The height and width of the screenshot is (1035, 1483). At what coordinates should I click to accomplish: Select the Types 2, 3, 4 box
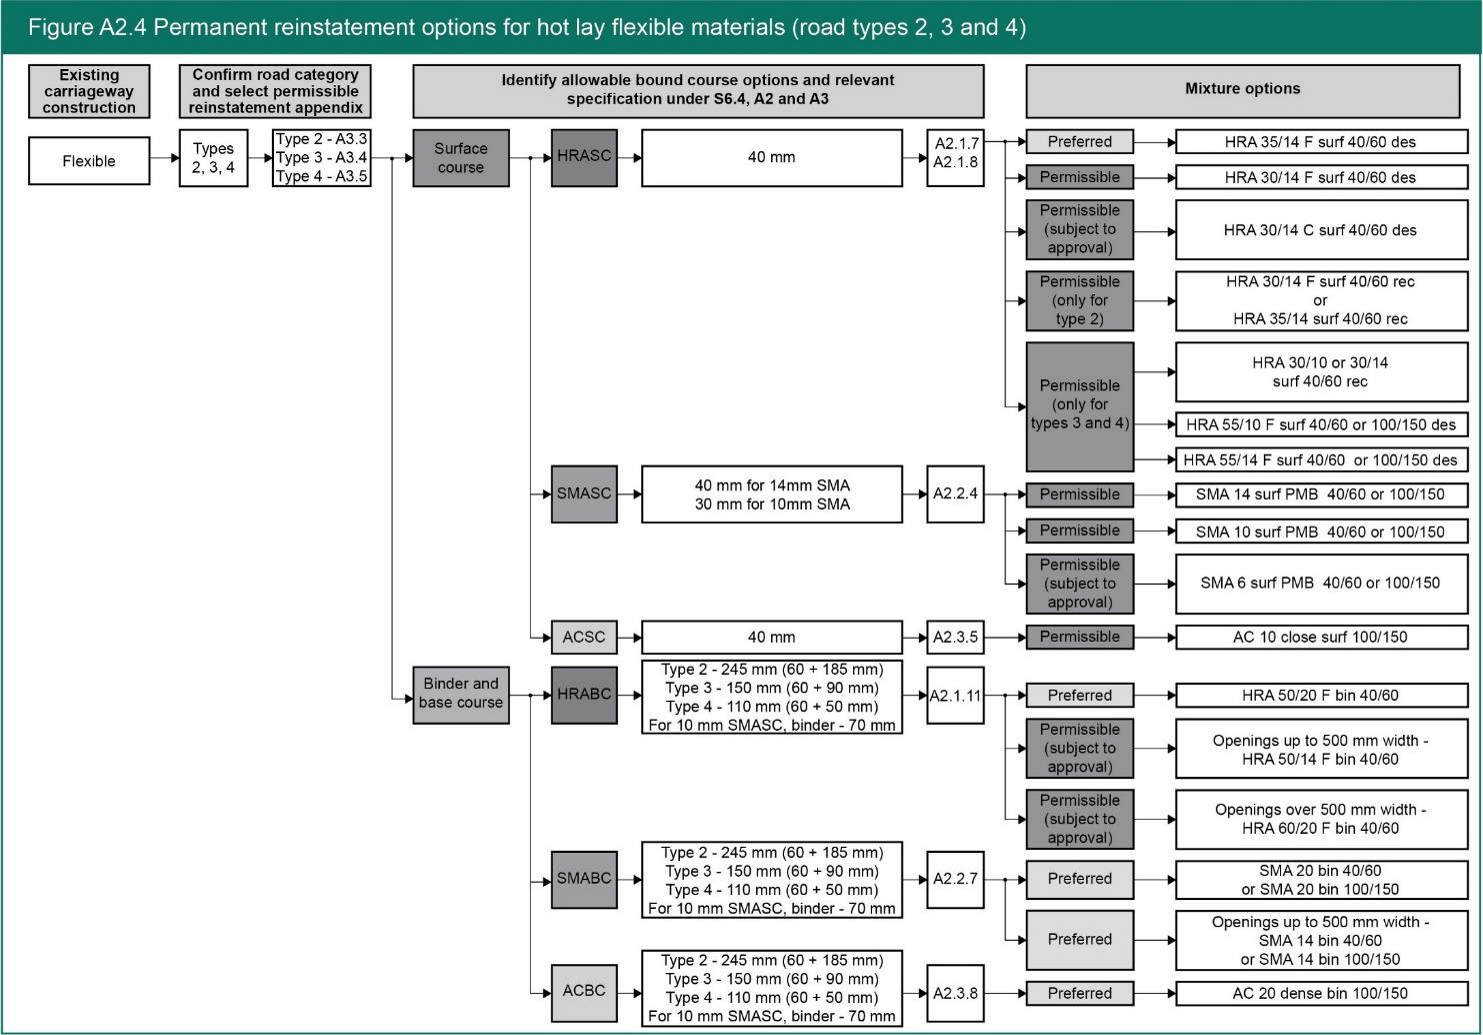tap(213, 158)
